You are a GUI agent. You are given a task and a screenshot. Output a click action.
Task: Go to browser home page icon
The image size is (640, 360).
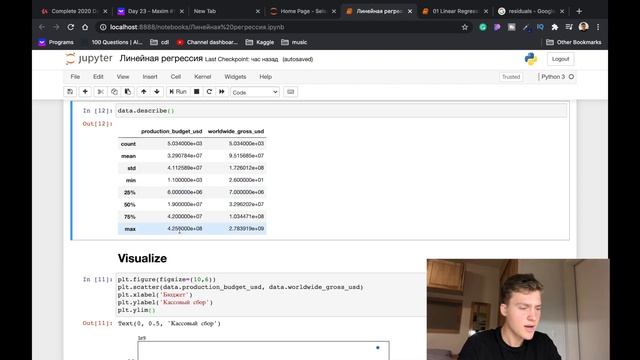85,27
